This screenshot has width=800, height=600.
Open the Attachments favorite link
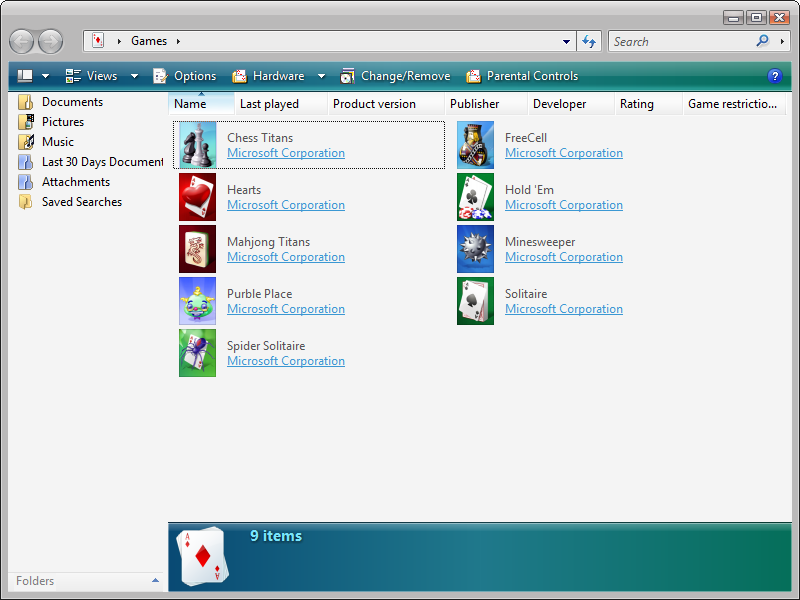(x=76, y=182)
